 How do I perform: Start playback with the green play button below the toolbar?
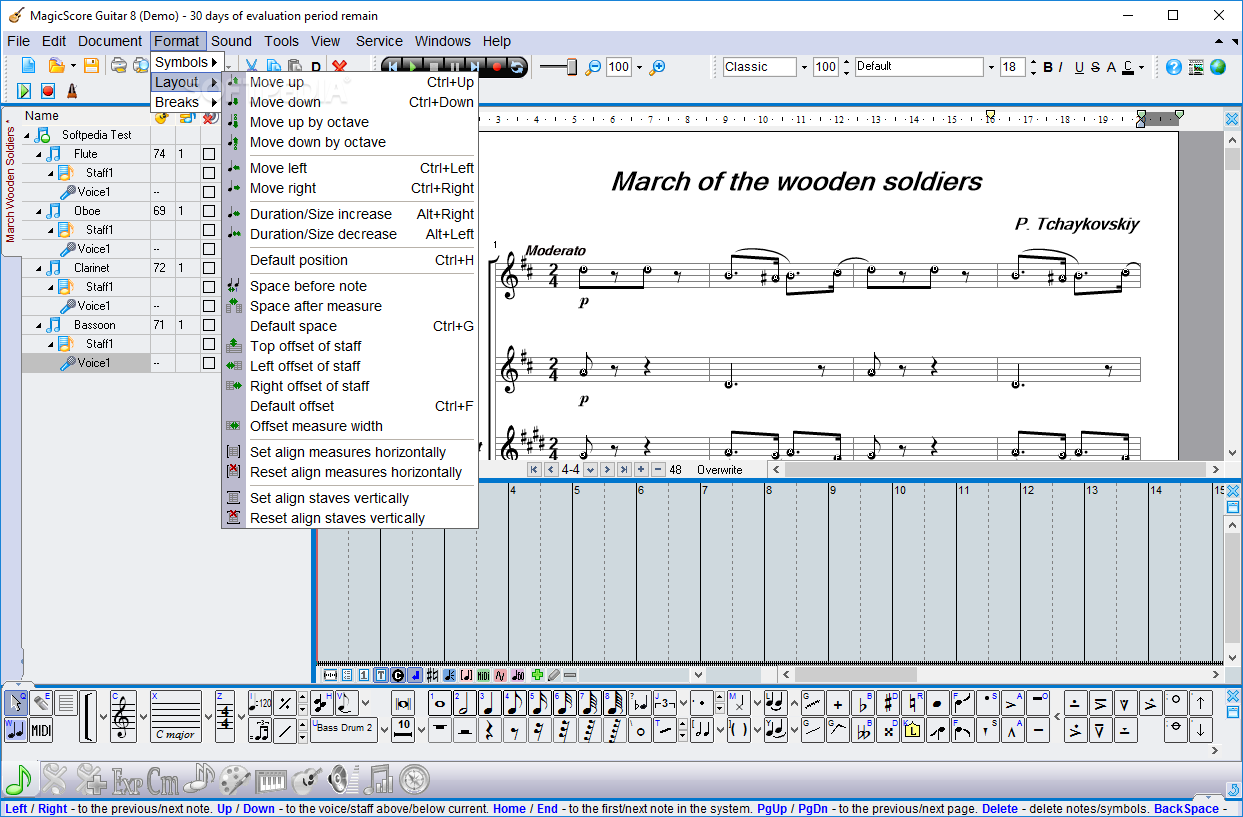24,91
